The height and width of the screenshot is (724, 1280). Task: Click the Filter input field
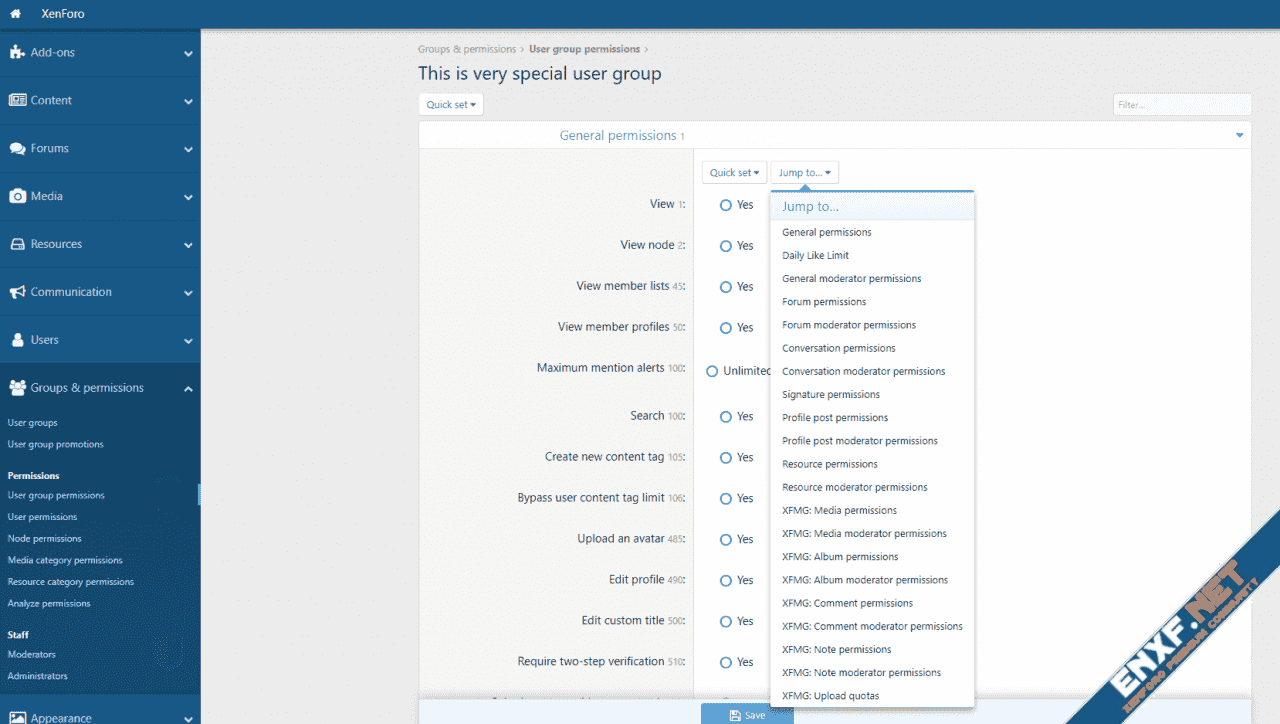tap(1181, 105)
